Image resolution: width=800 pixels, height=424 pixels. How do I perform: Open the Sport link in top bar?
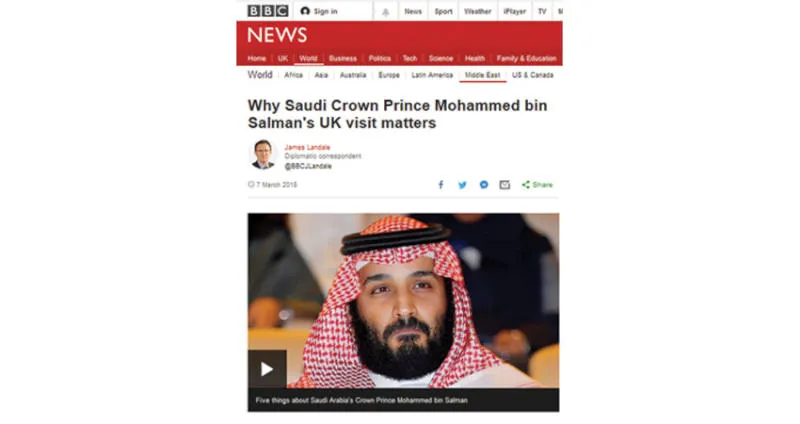click(x=443, y=11)
